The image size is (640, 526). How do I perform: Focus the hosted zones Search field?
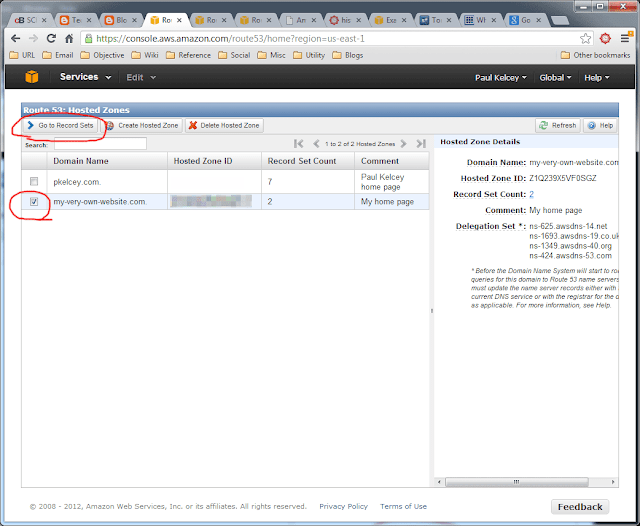(100, 144)
